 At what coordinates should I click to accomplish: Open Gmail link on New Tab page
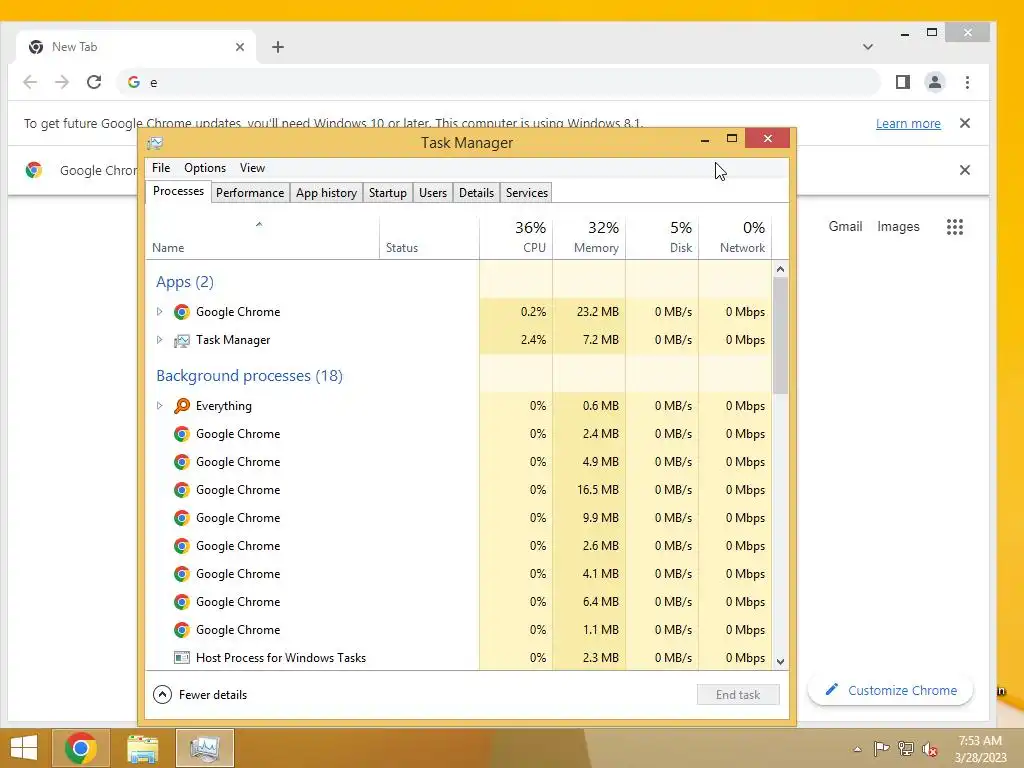(845, 227)
